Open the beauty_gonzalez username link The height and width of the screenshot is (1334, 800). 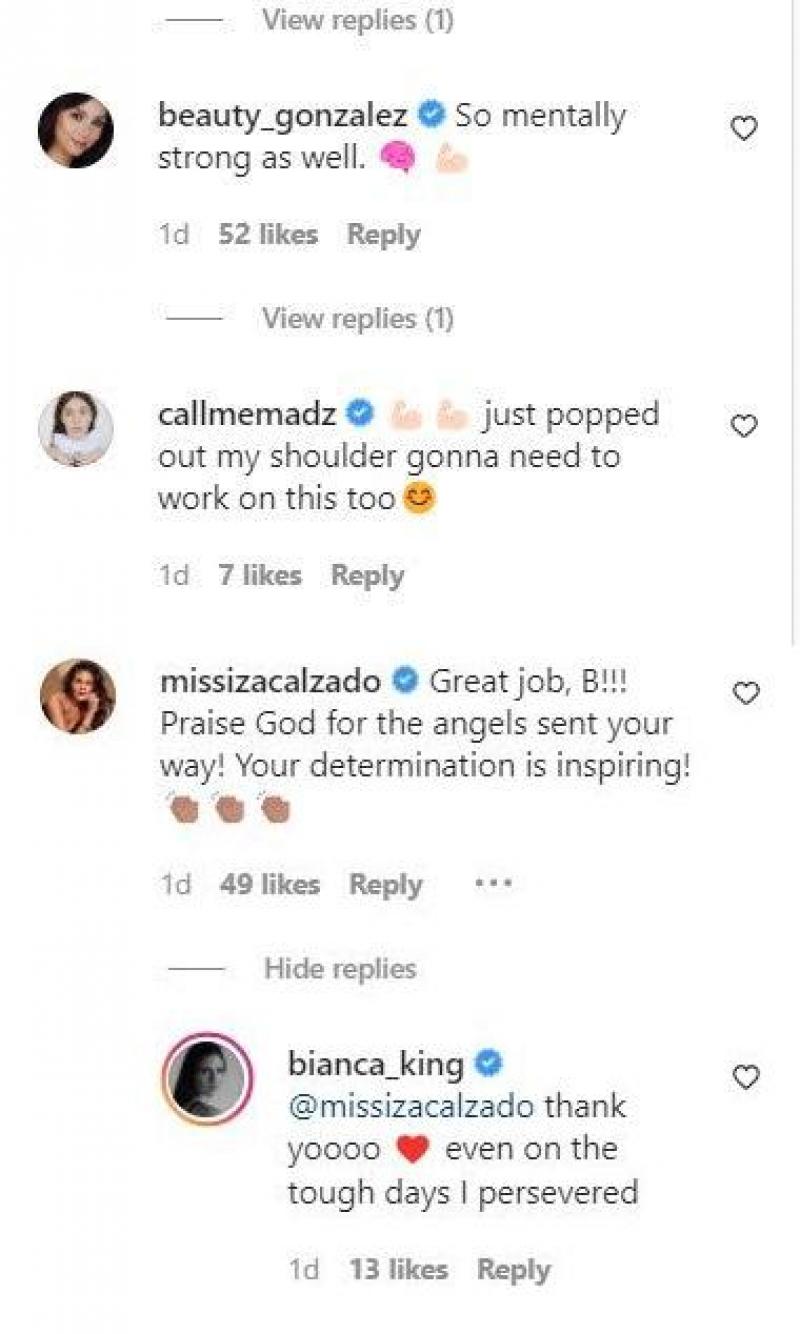[283, 116]
